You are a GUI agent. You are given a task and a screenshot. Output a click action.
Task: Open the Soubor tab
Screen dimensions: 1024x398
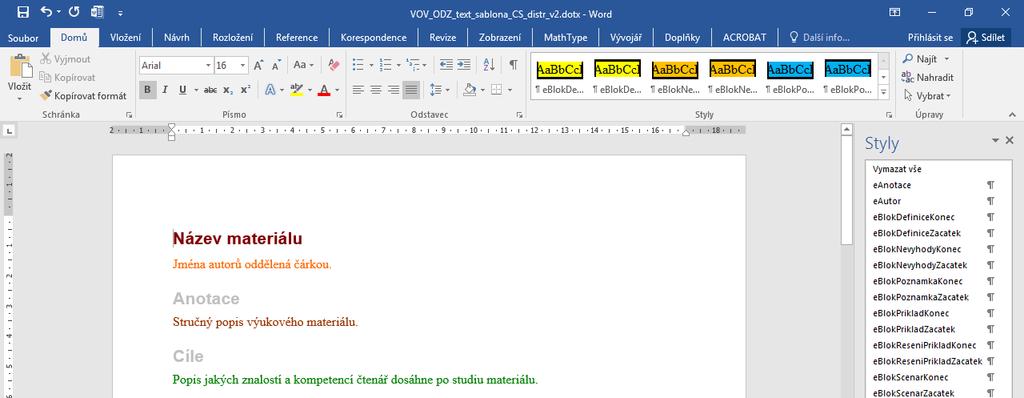(x=23, y=37)
